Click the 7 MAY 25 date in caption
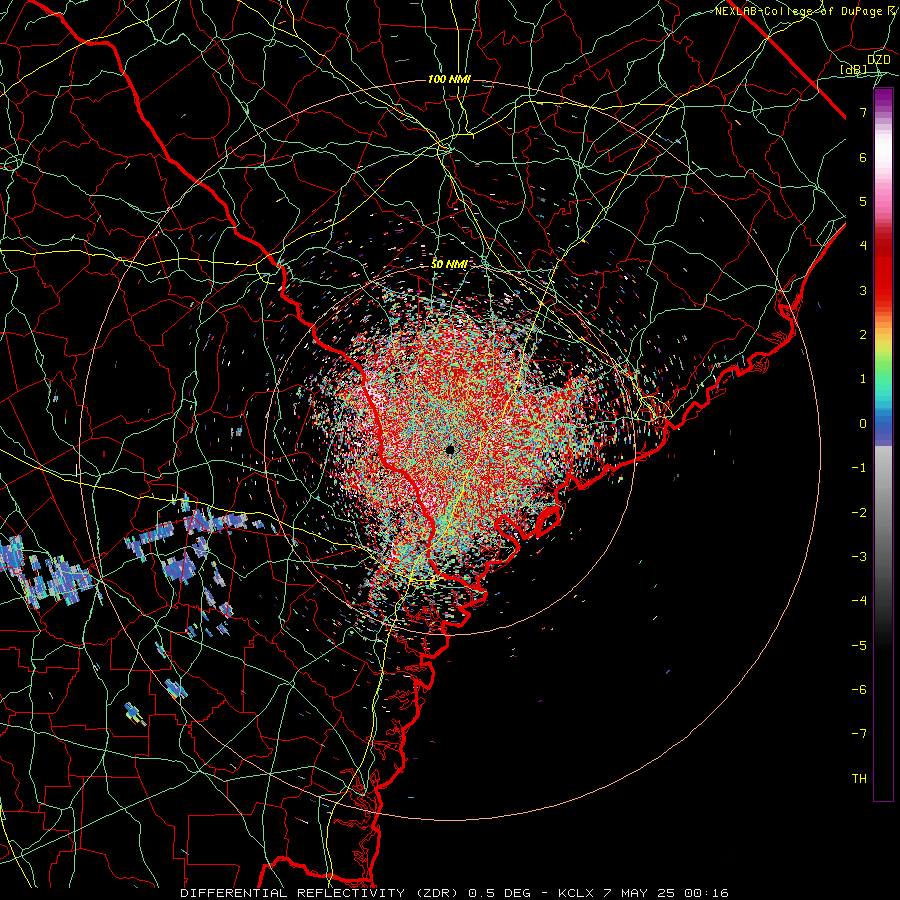Screen dimensions: 900x900 click(641, 893)
